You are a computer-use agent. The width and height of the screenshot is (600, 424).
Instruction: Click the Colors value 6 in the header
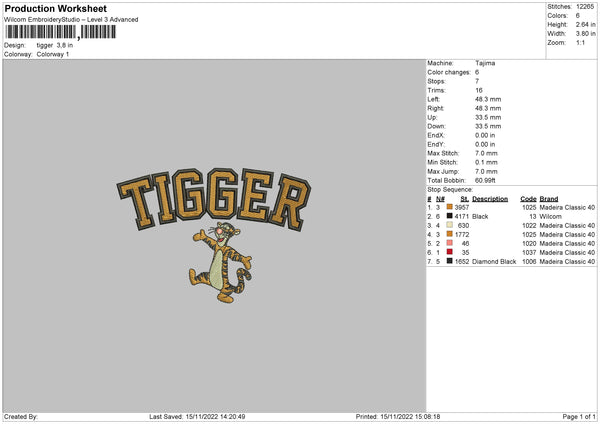tap(578, 16)
